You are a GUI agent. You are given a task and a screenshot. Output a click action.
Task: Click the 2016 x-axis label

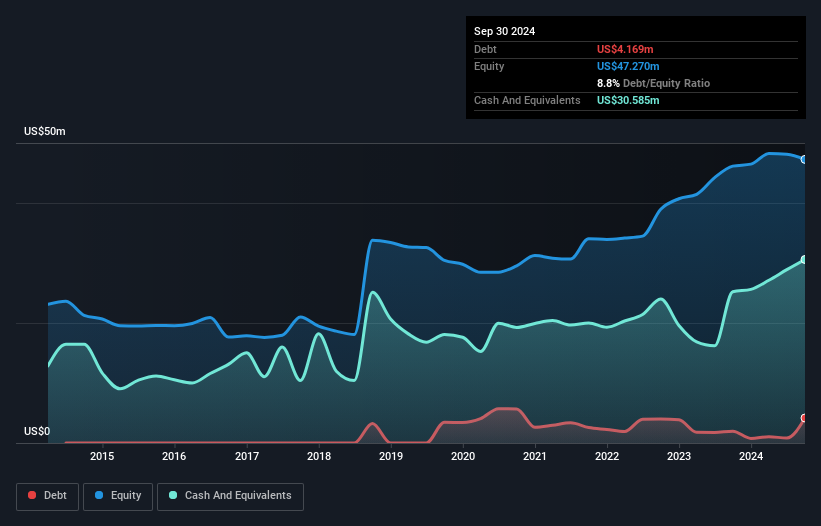[x=174, y=456]
